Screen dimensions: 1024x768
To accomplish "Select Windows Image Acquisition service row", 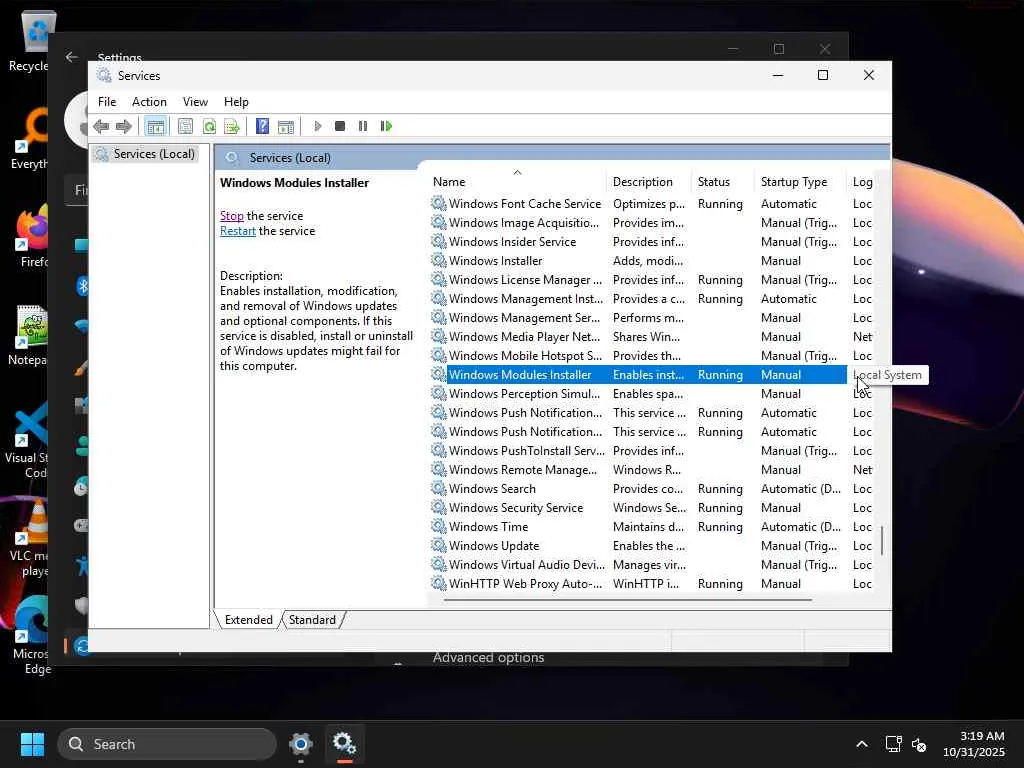I will 651,223.
